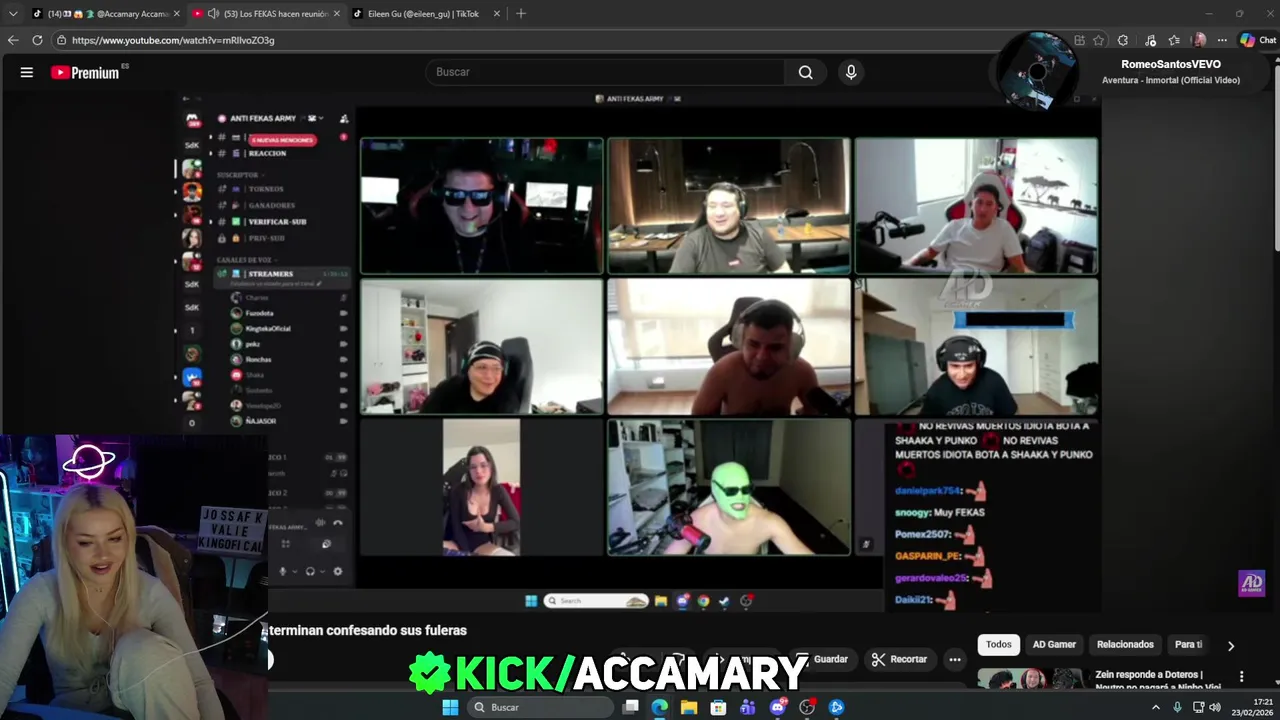Screen dimensions: 1280x720
Task: Save the video with the Guardar button
Action: click(822, 659)
